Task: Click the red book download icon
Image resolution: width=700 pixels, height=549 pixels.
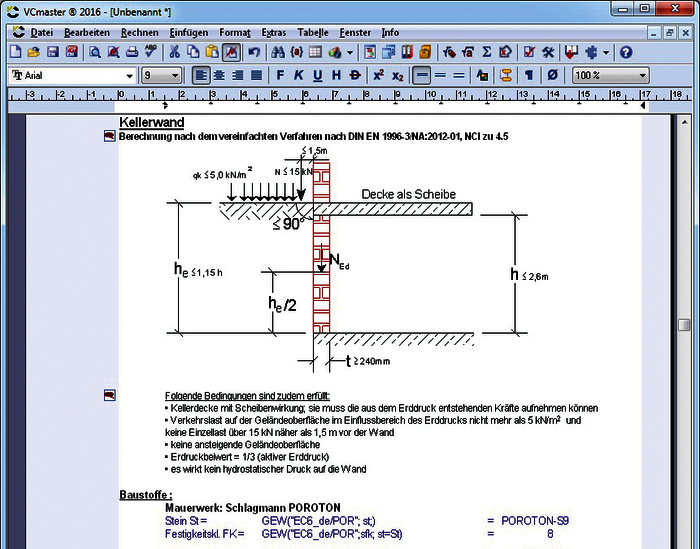Action: 571,52
